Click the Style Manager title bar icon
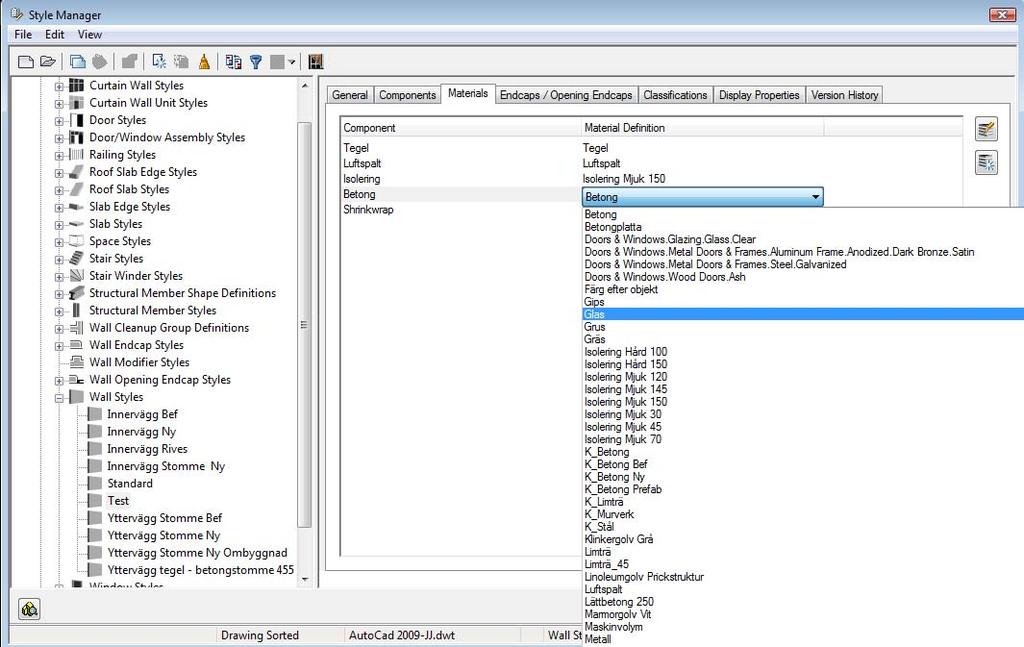1024x647 pixels. tap(17, 14)
